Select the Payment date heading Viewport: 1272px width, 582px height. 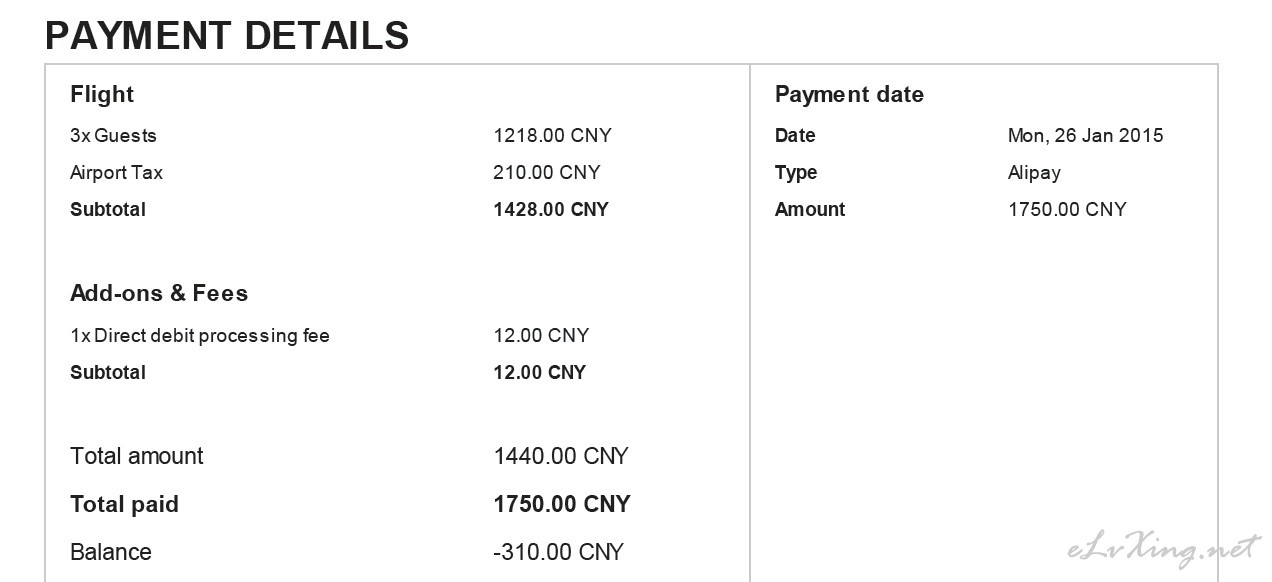[x=849, y=95]
